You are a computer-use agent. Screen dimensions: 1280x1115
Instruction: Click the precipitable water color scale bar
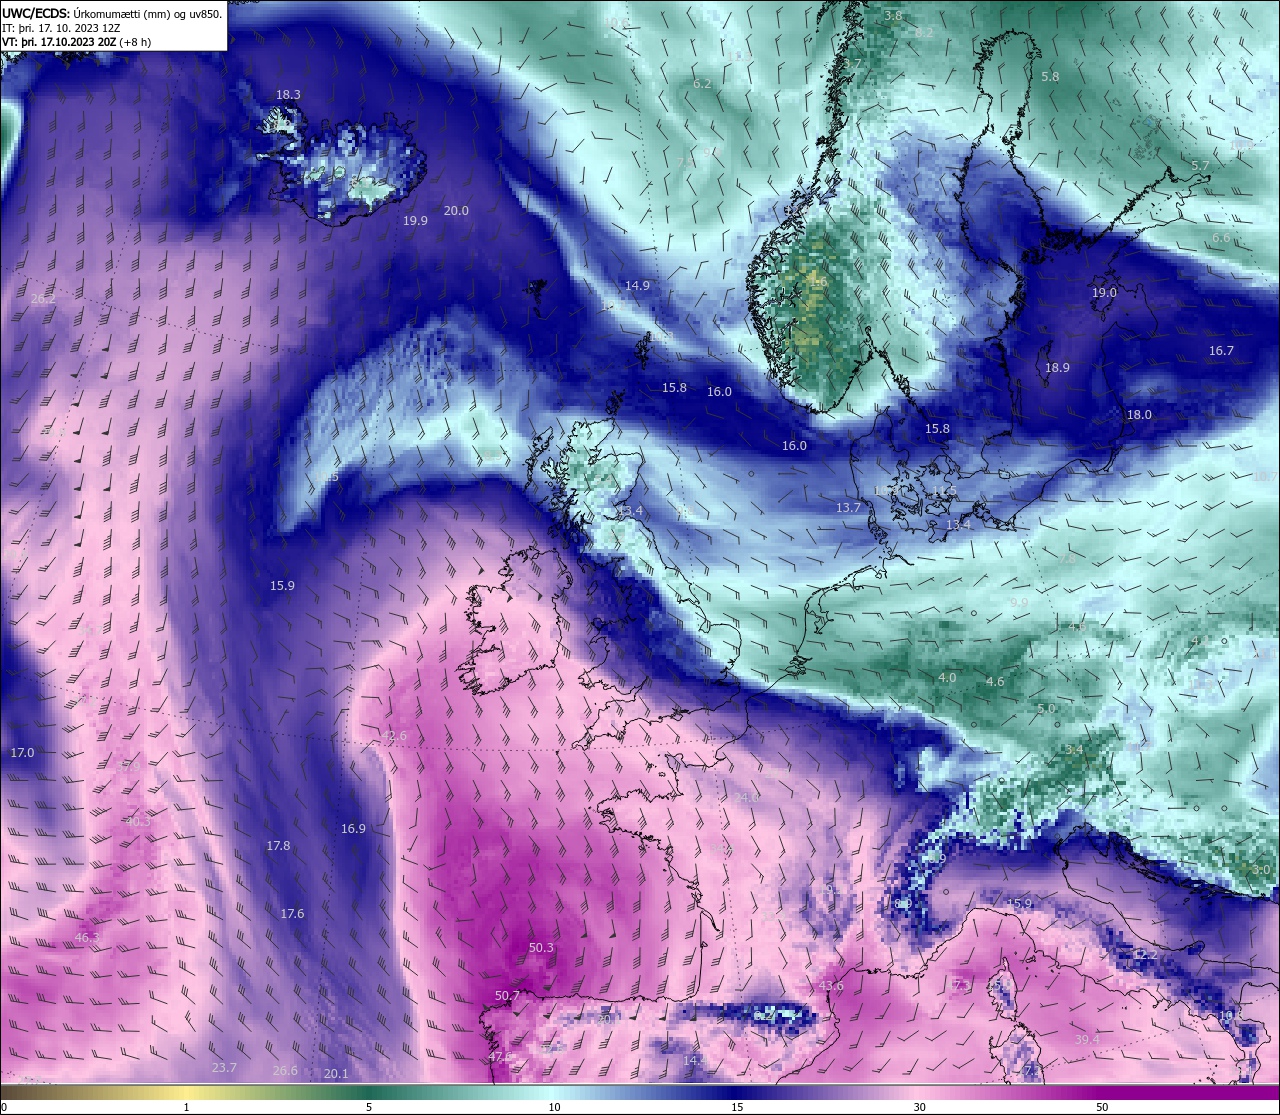click(x=640, y=1092)
